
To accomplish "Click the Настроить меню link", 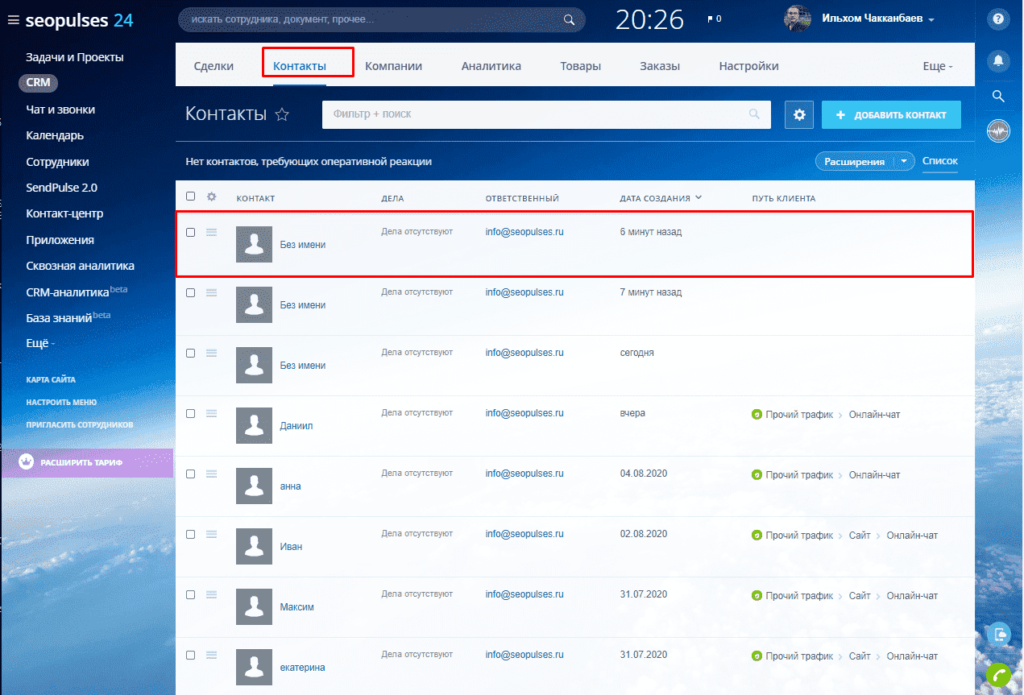I will pyautogui.click(x=61, y=402).
